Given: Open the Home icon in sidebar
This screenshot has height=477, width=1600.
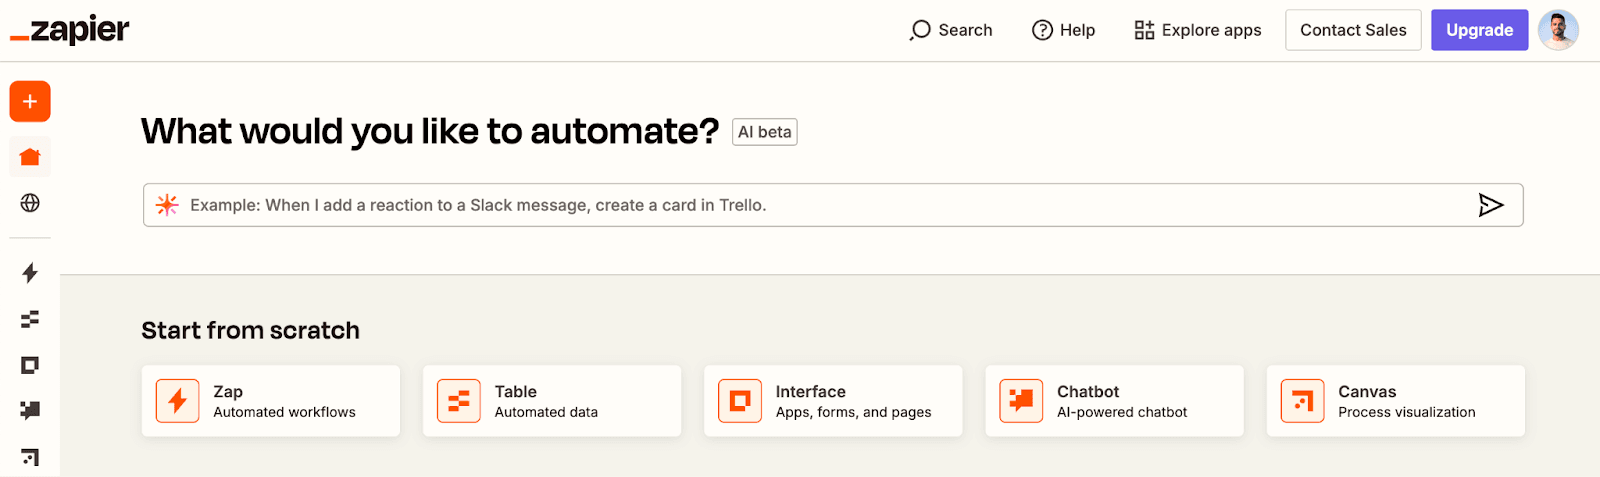Looking at the screenshot, I should 30,157.
